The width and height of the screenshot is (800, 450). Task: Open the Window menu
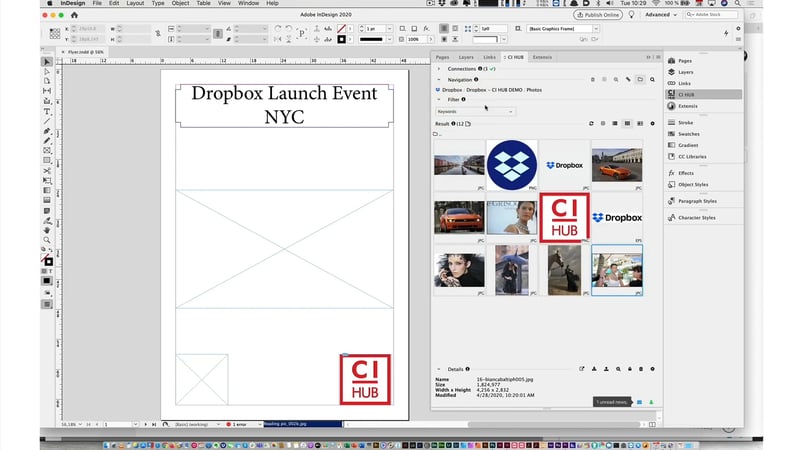coord(248,3)
